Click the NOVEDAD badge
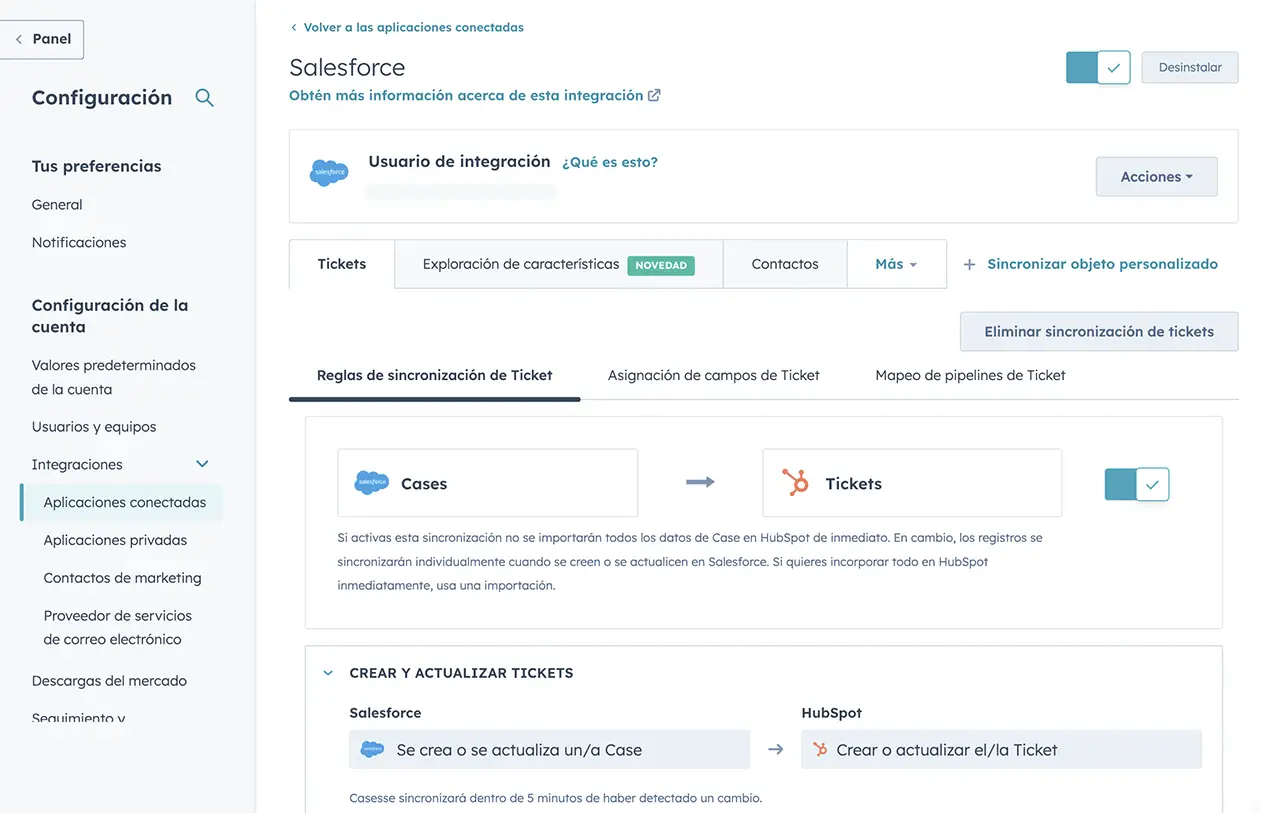This screenshot has height=813, width=1280. tap(661, 265)
